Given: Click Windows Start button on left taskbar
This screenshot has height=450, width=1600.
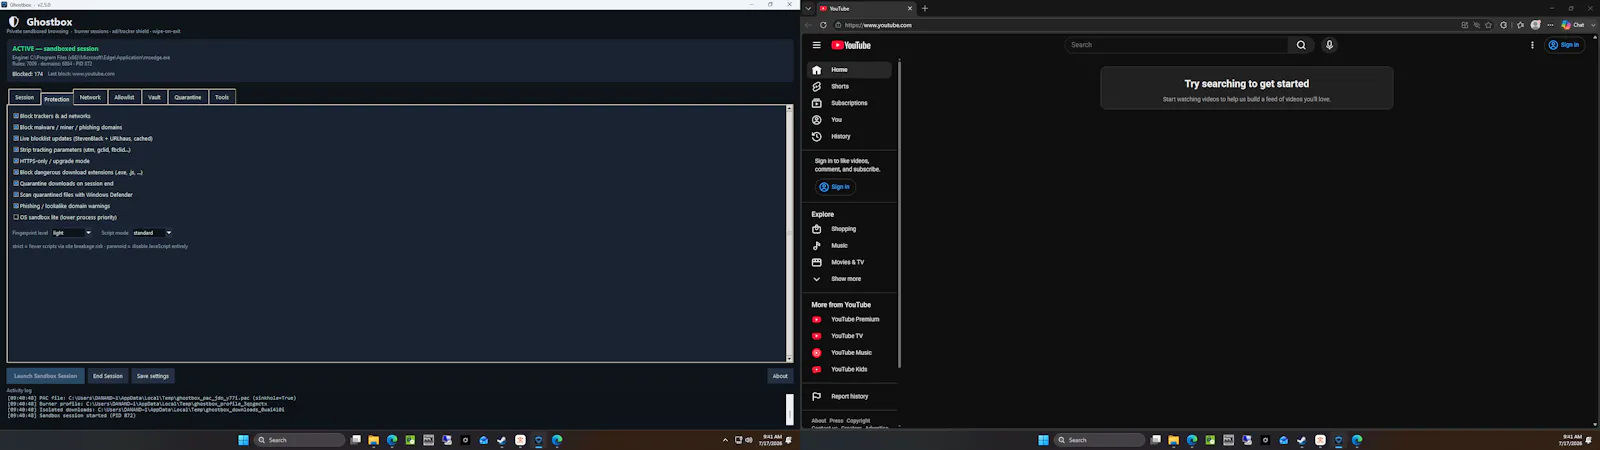Looking at the screenshot, I should coord(243,440).
